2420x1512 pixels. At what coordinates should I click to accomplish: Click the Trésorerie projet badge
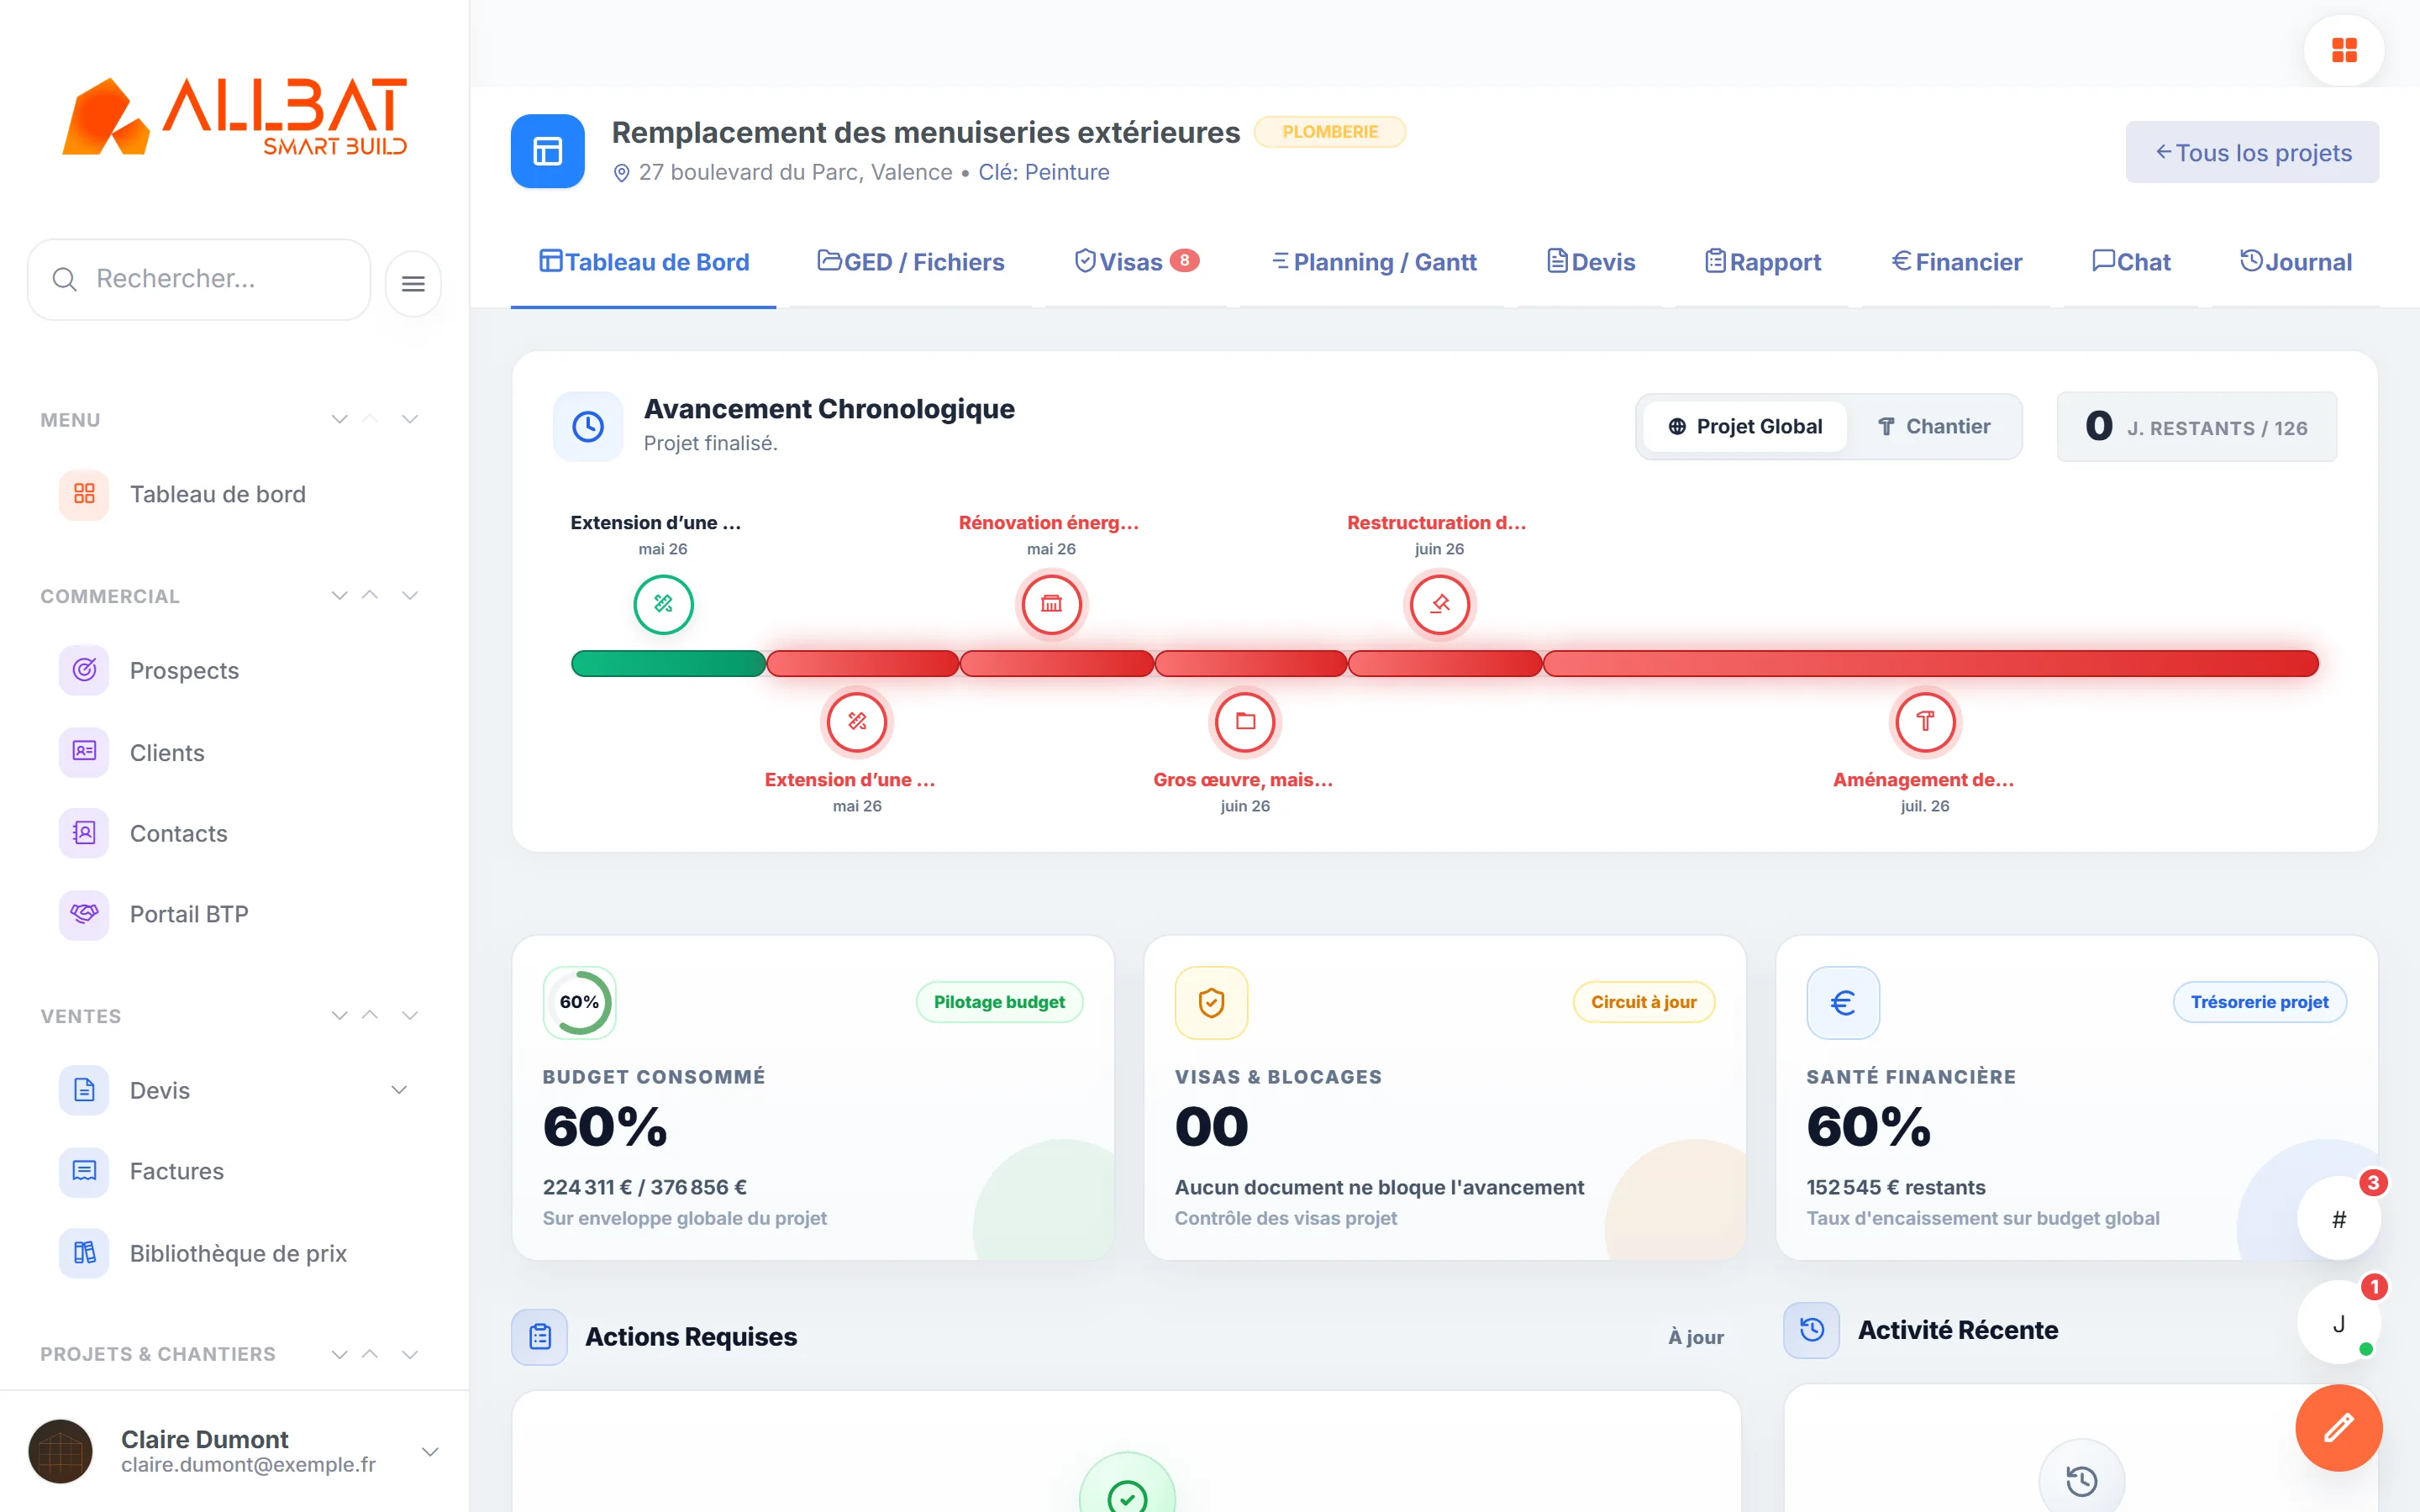click(2259, 1002)
